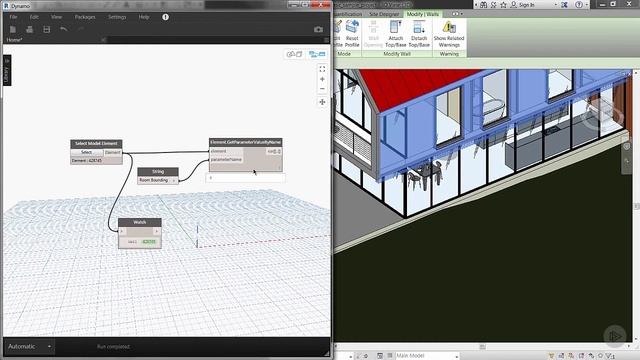Click the GetParameterValueByName node title
640x360 pixels.
(x=245, y=142)
